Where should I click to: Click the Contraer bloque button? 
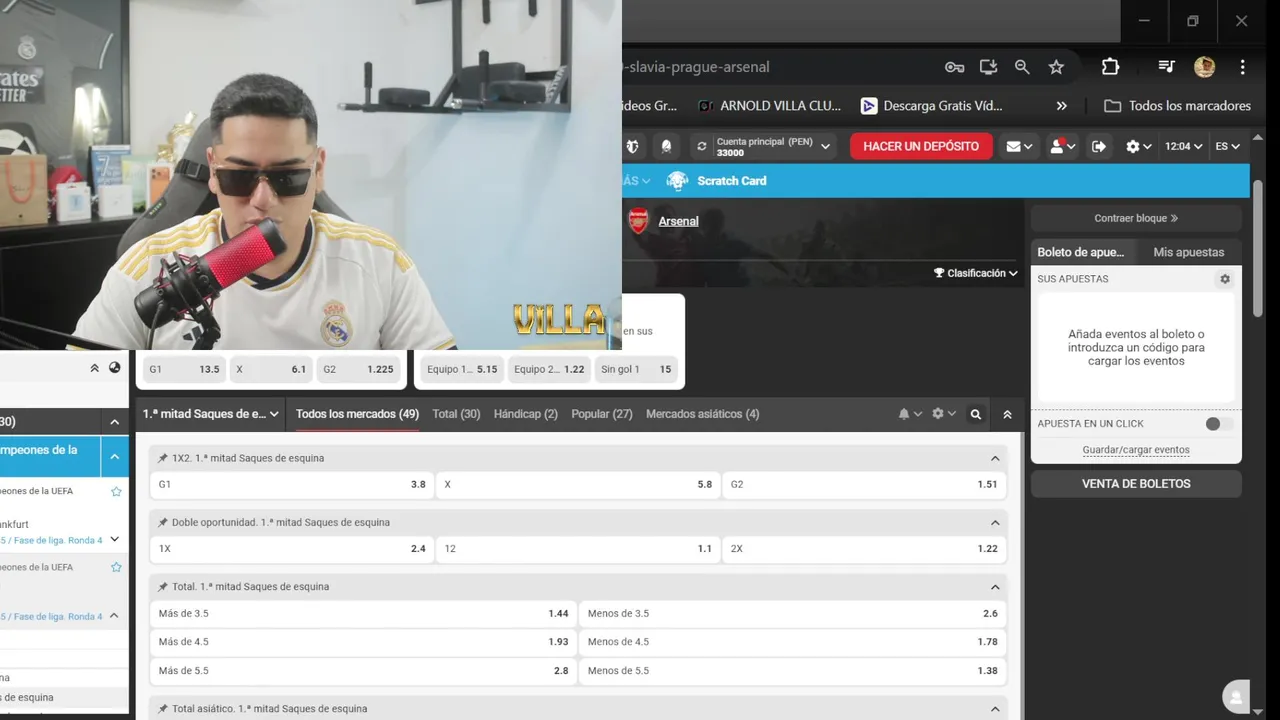[1136, 218]
